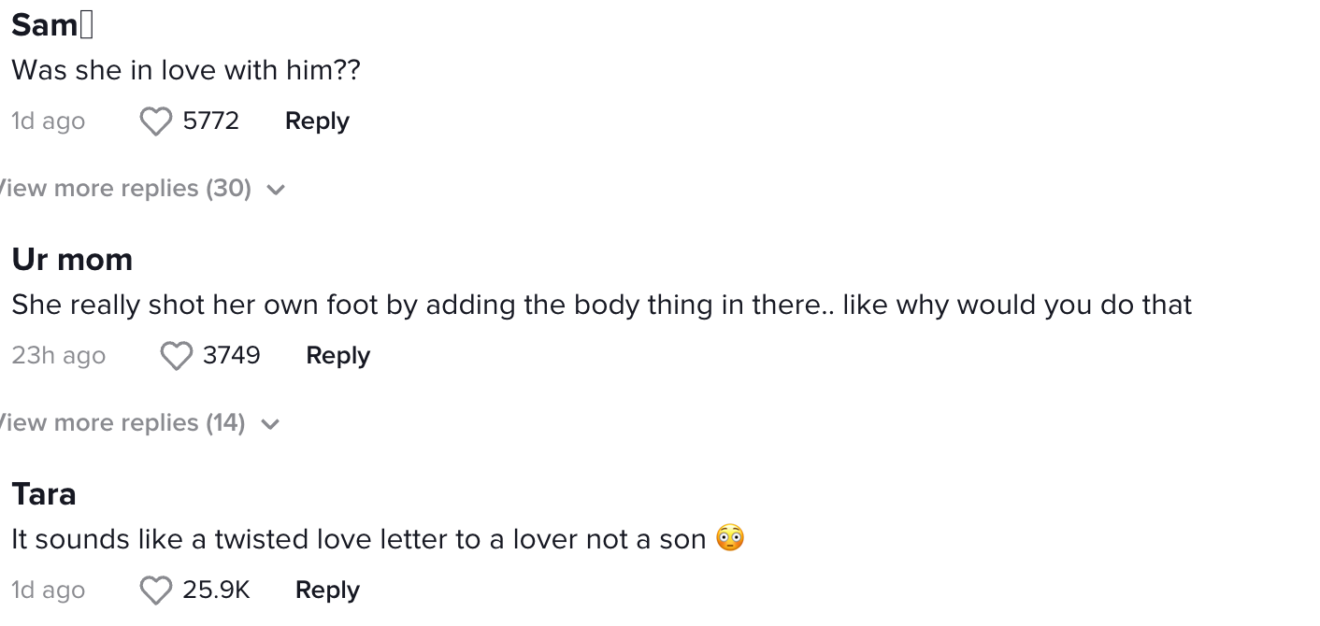Expand the 14 replies under Ur mom's comment

pyautogui.click(x=120, y=422)
